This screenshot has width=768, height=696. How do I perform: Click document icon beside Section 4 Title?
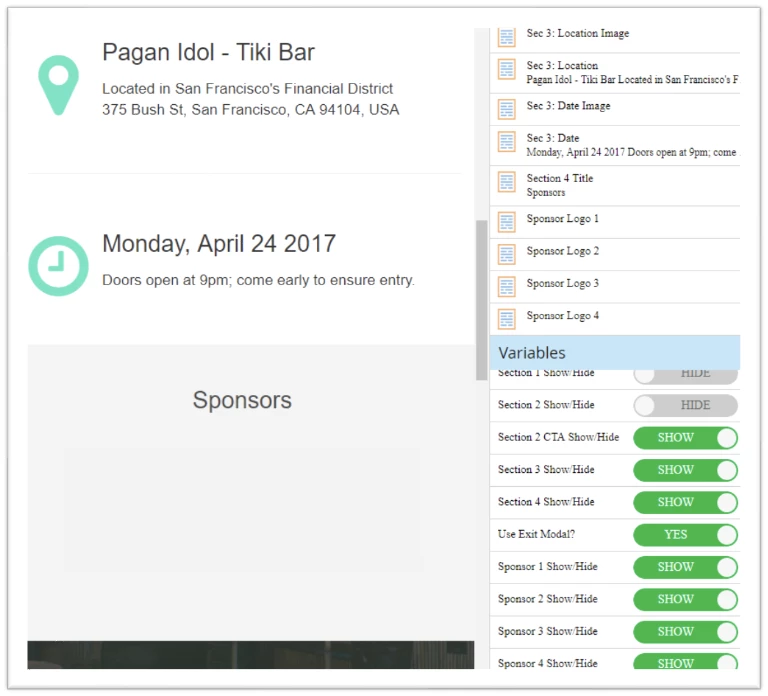pos(506,182)
